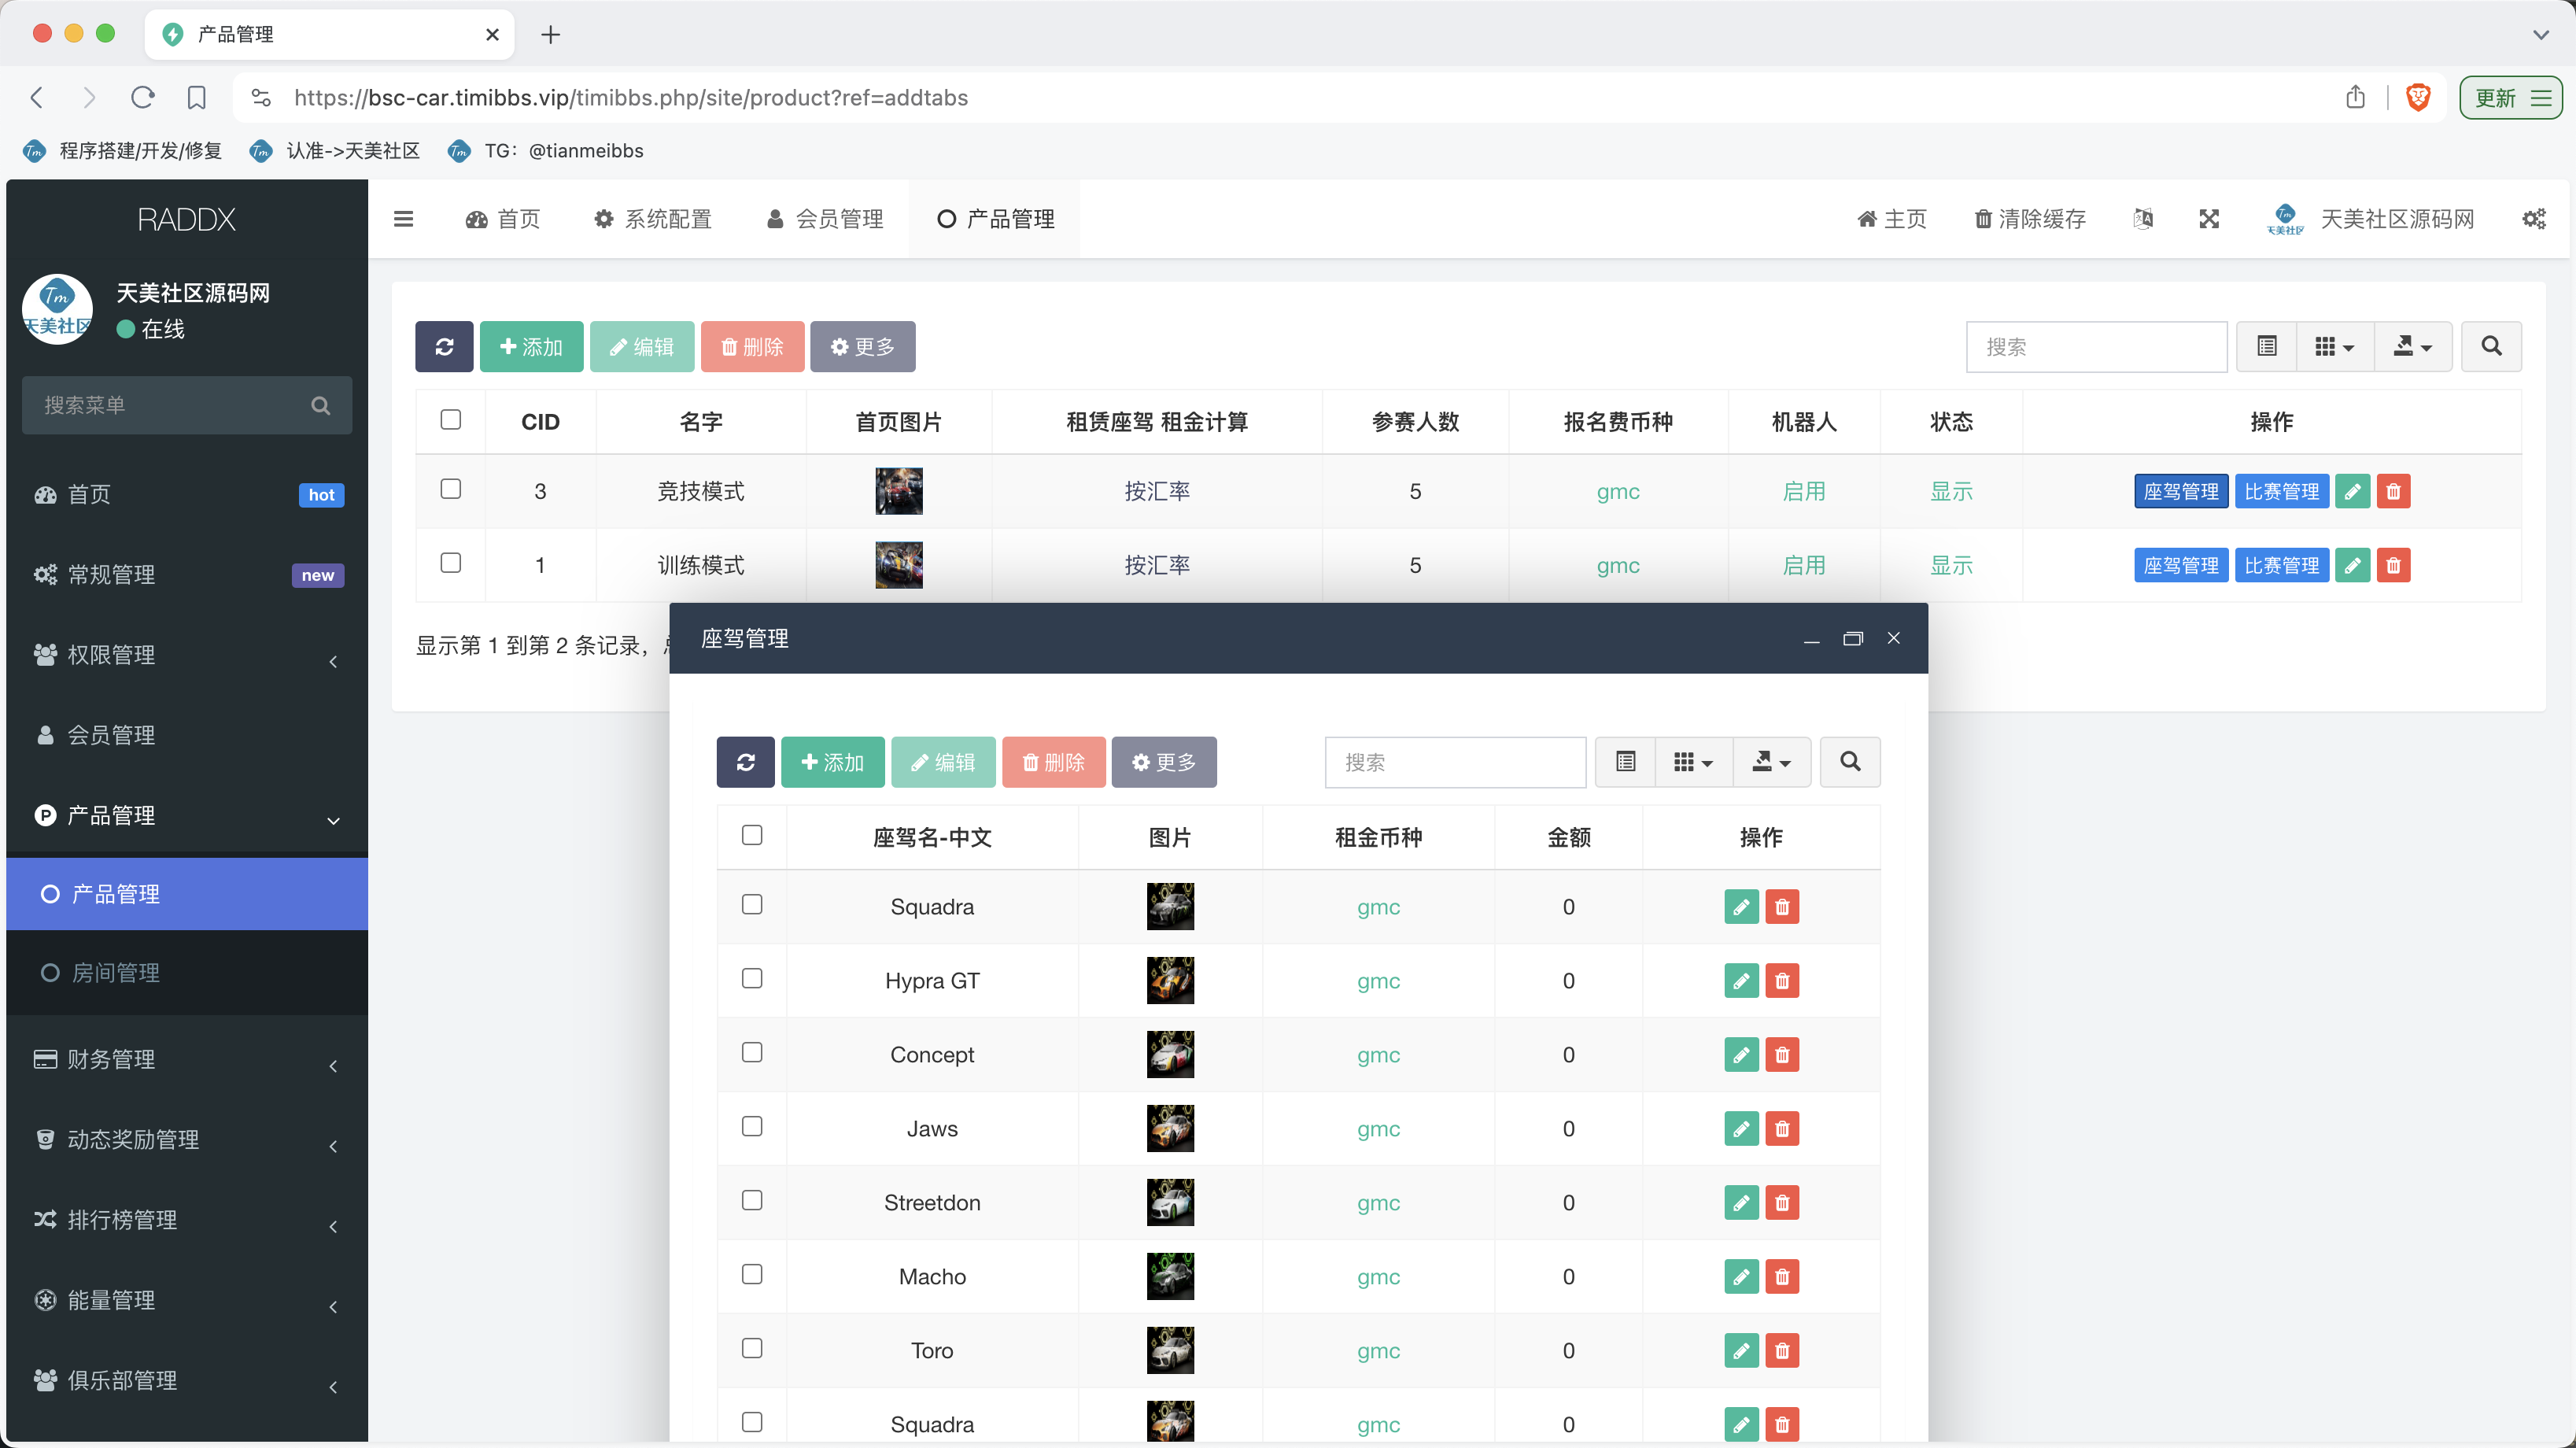Check the Macho row checkbox
The width and height of the screenshot is (2576, 1448).
(752, 1275)
